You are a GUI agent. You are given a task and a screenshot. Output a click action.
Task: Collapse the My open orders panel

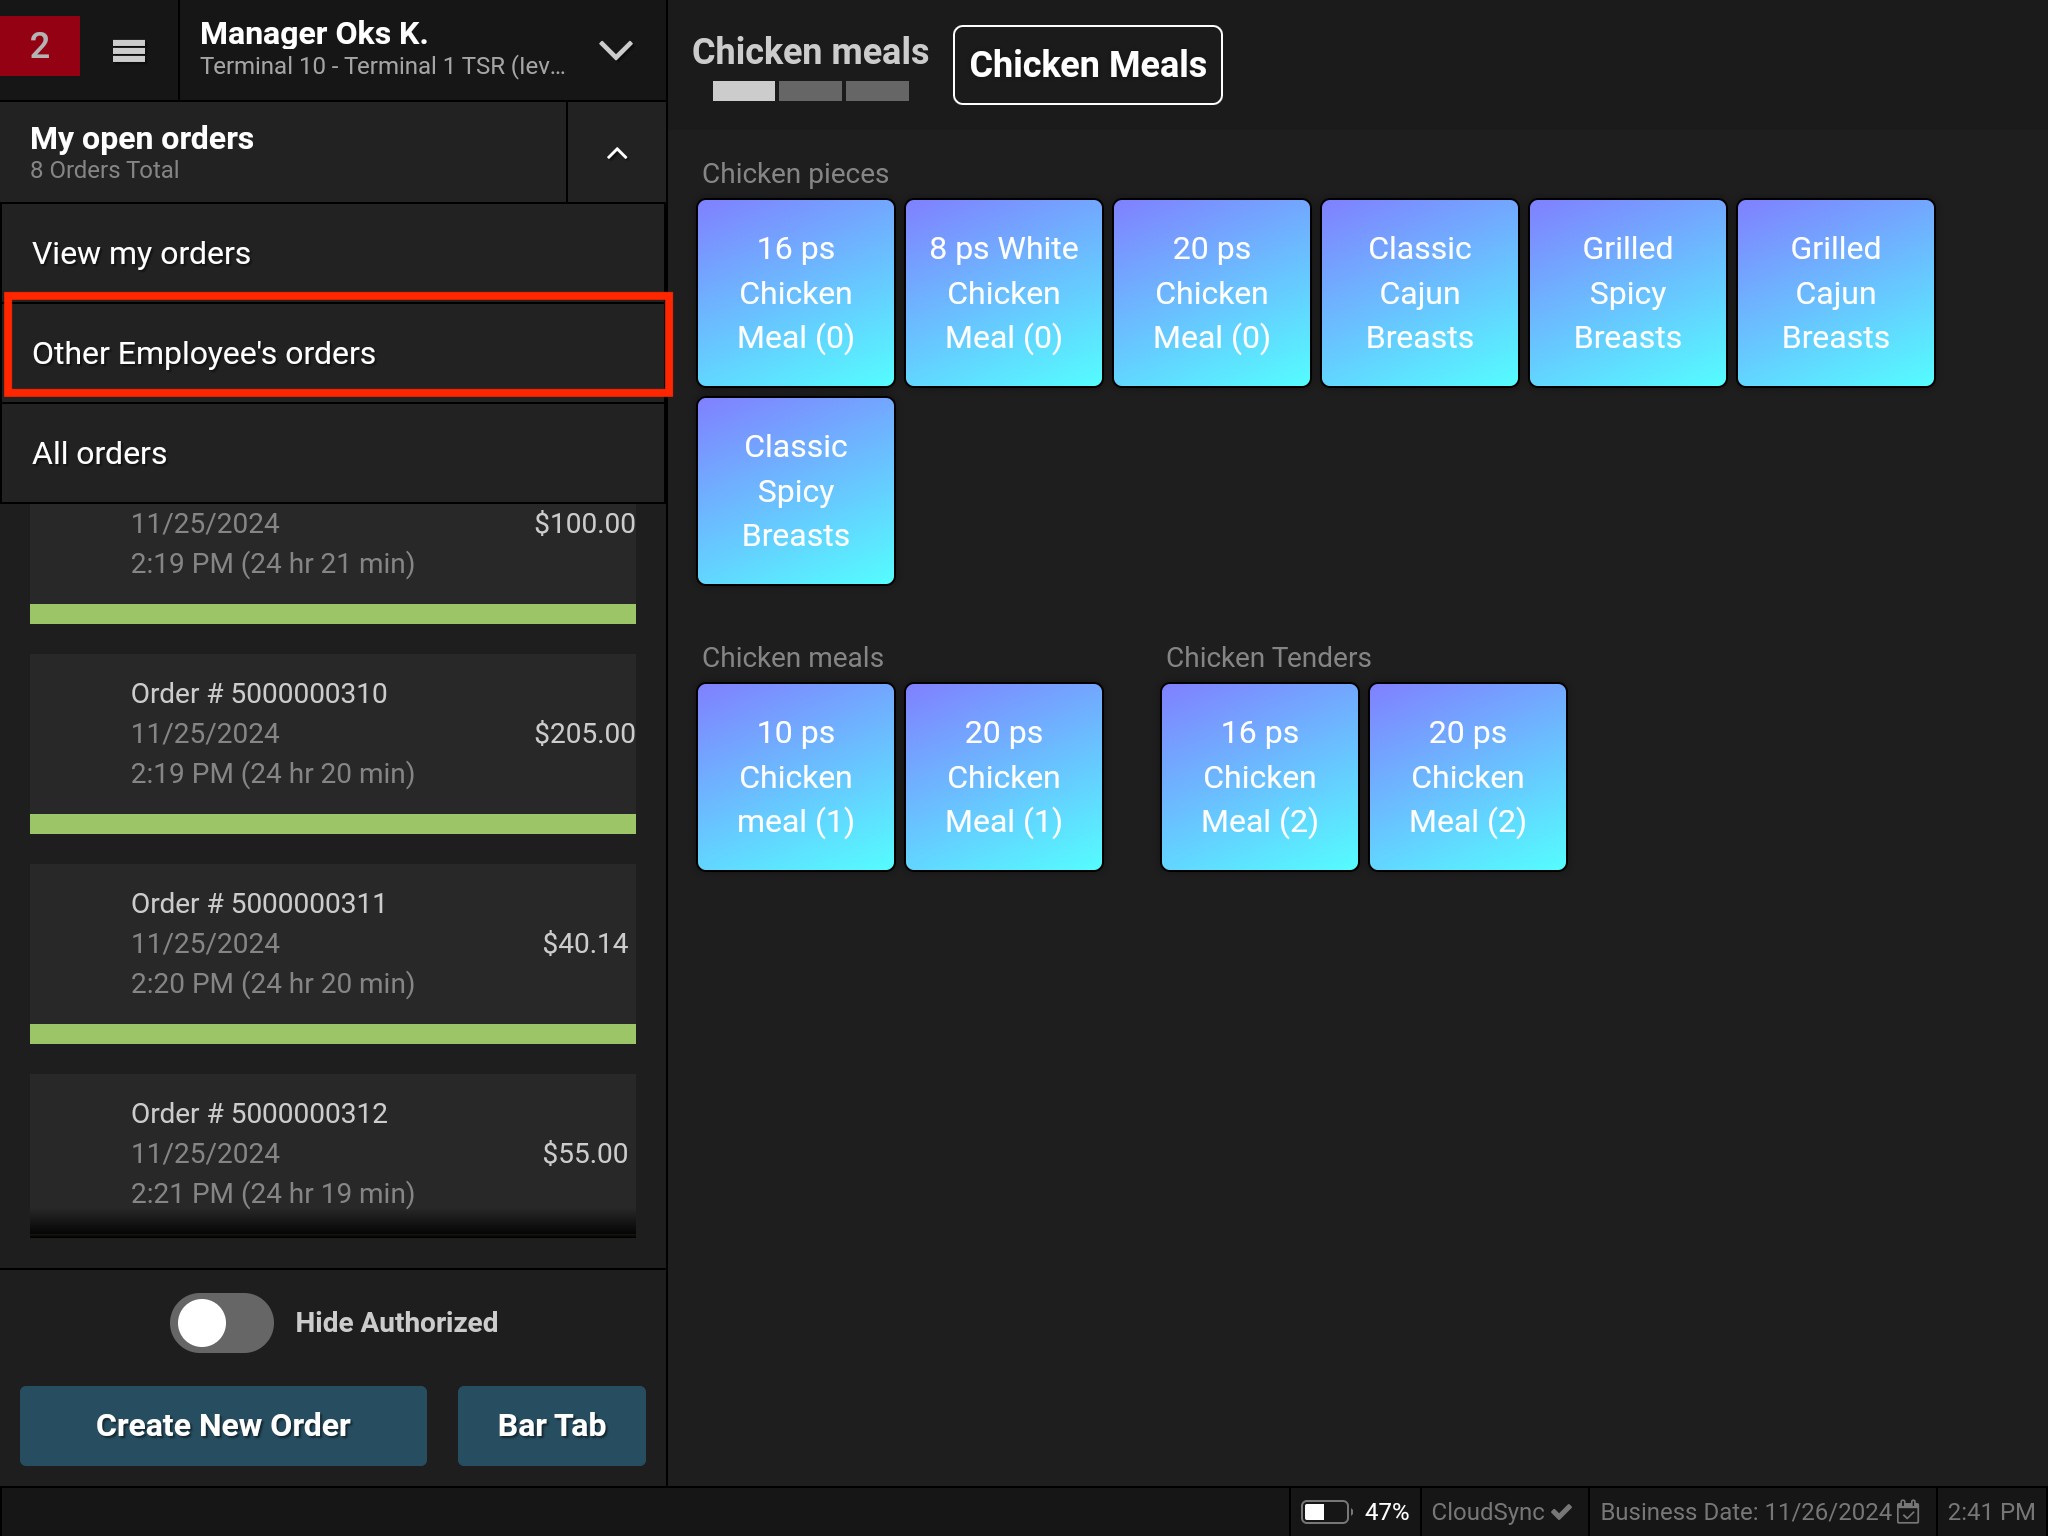pyautogui.click(x=616, y=153)
